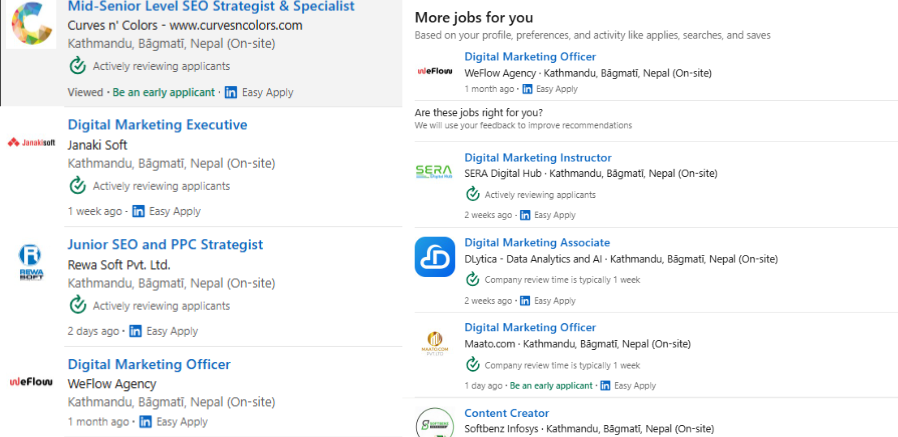Click 'Janaki Soft' company name
The image size is (898, 437).
click(97, 145)
